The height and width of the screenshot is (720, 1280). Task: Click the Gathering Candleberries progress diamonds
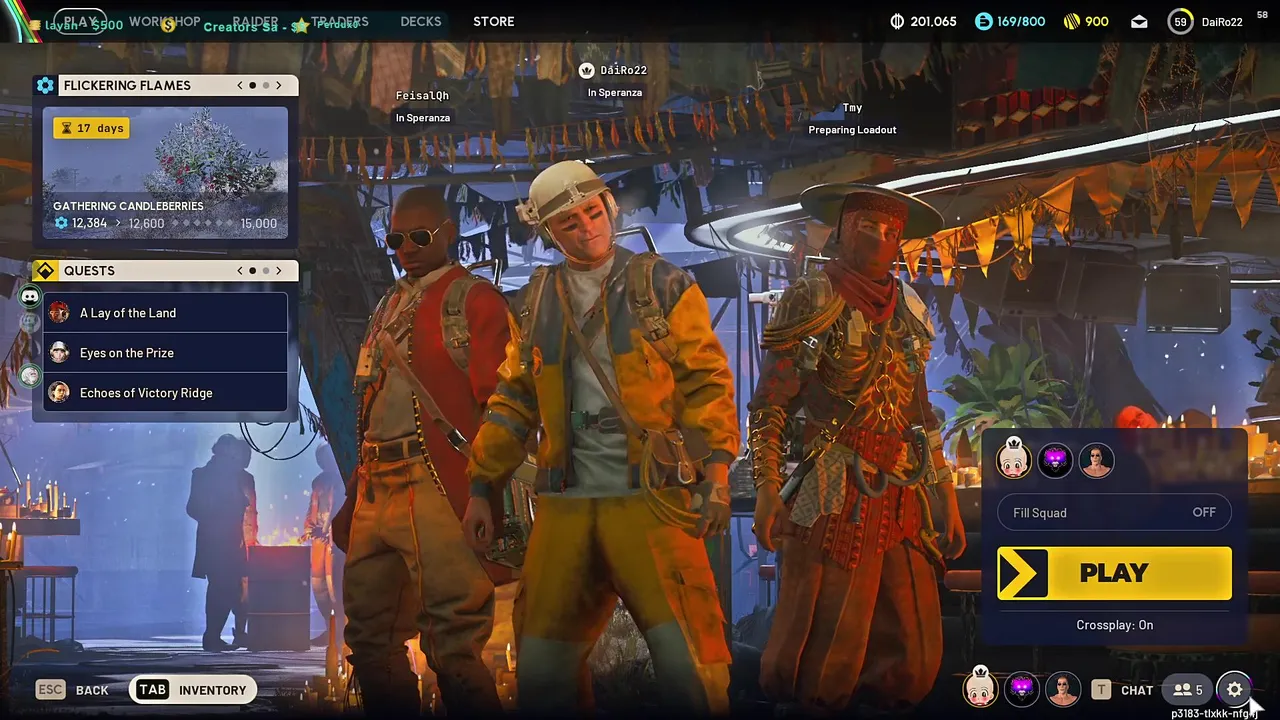pyautogui.click(x=202, y=223)
